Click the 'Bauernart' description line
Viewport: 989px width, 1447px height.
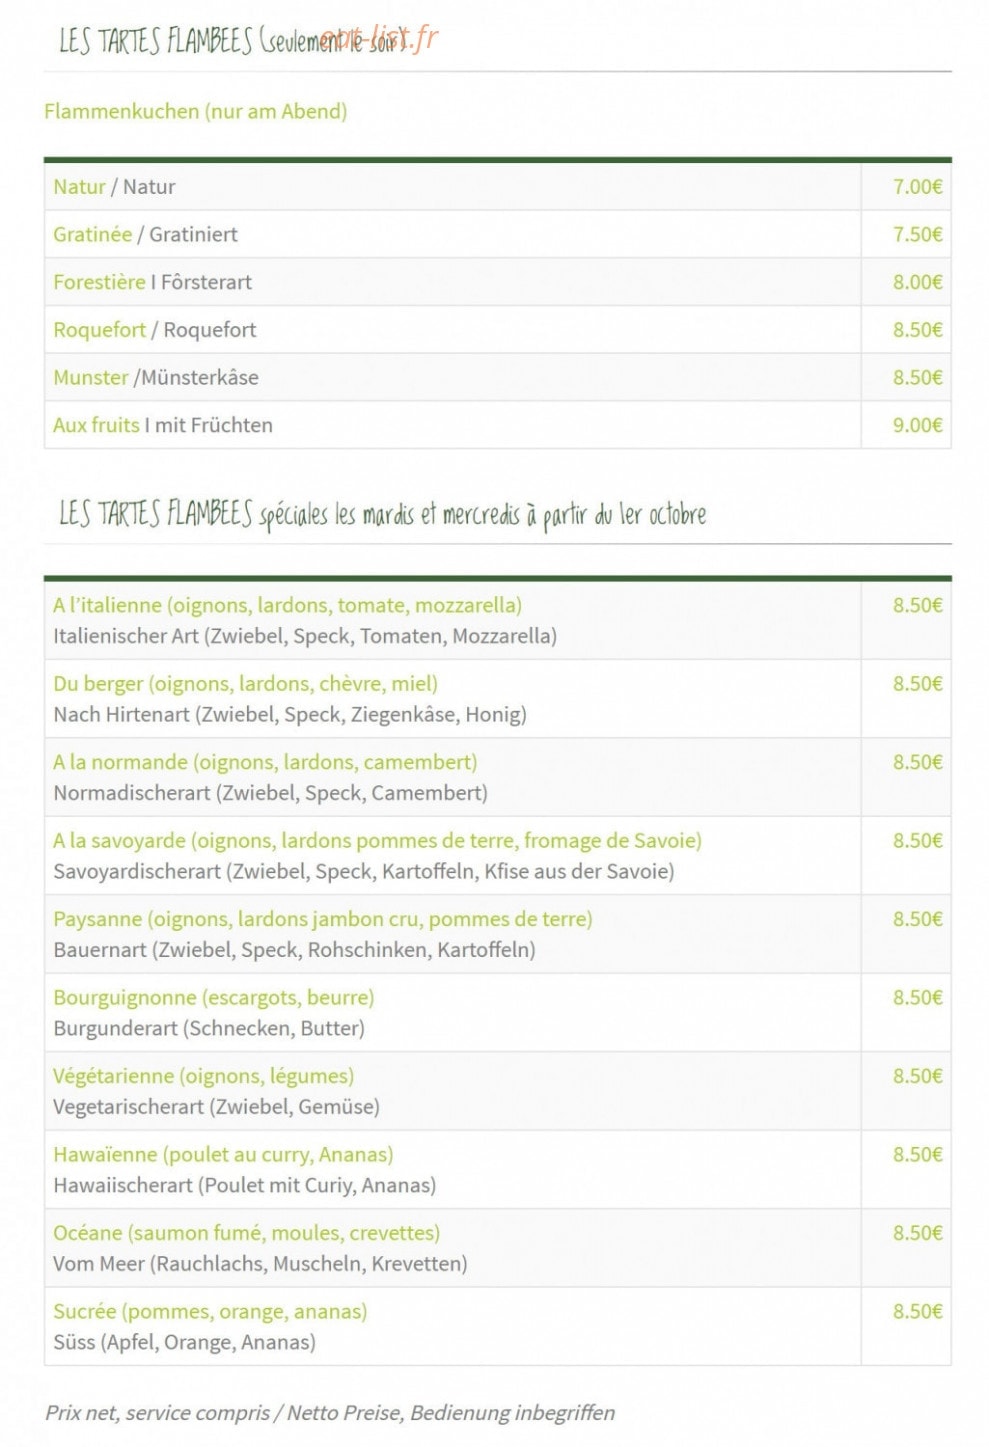(294, 950)
